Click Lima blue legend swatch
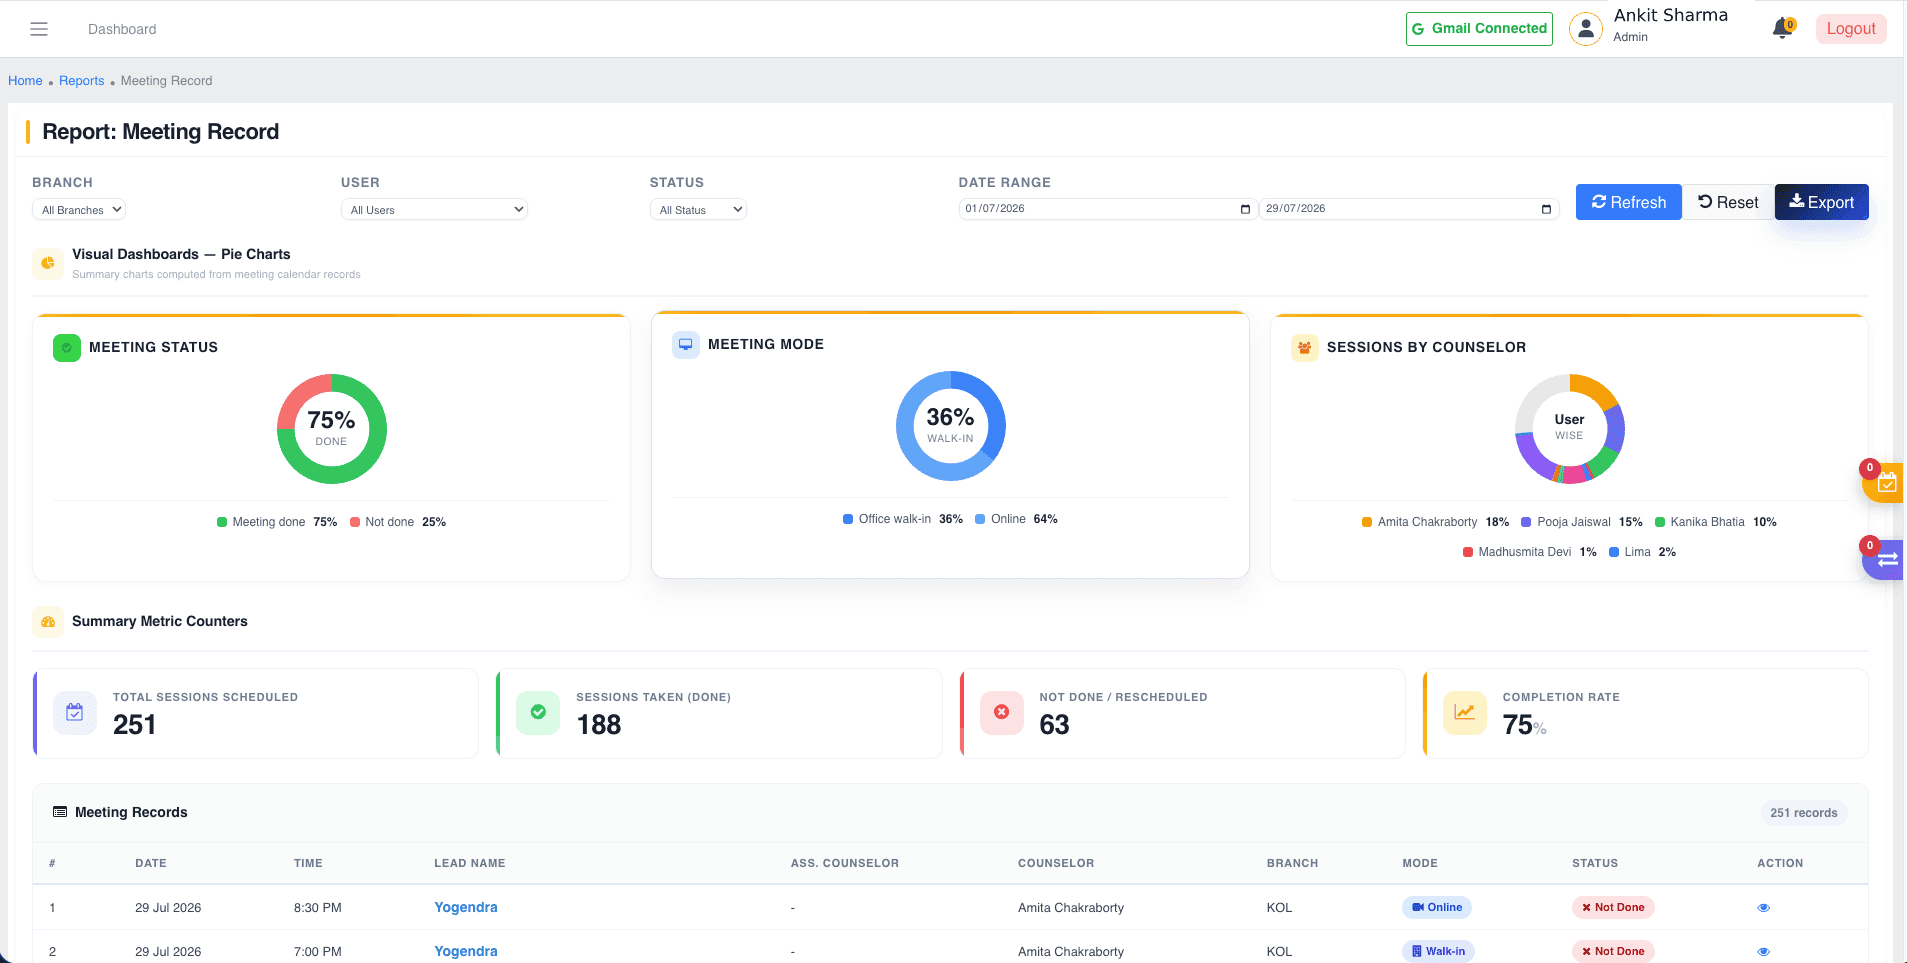The image size is (1907, 963). point(1614,552)
